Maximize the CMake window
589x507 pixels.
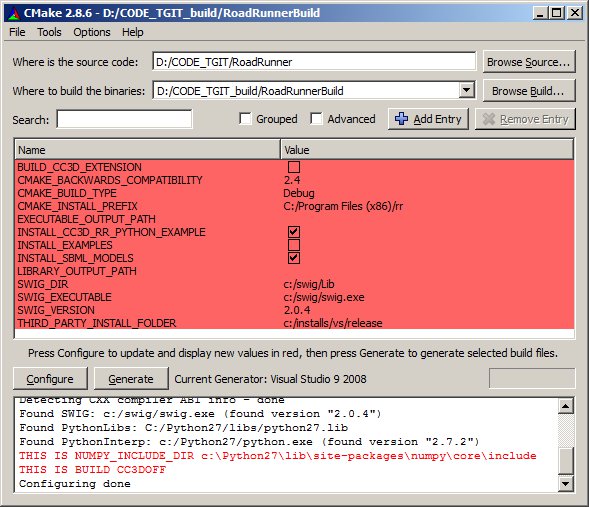pos(556,13)
